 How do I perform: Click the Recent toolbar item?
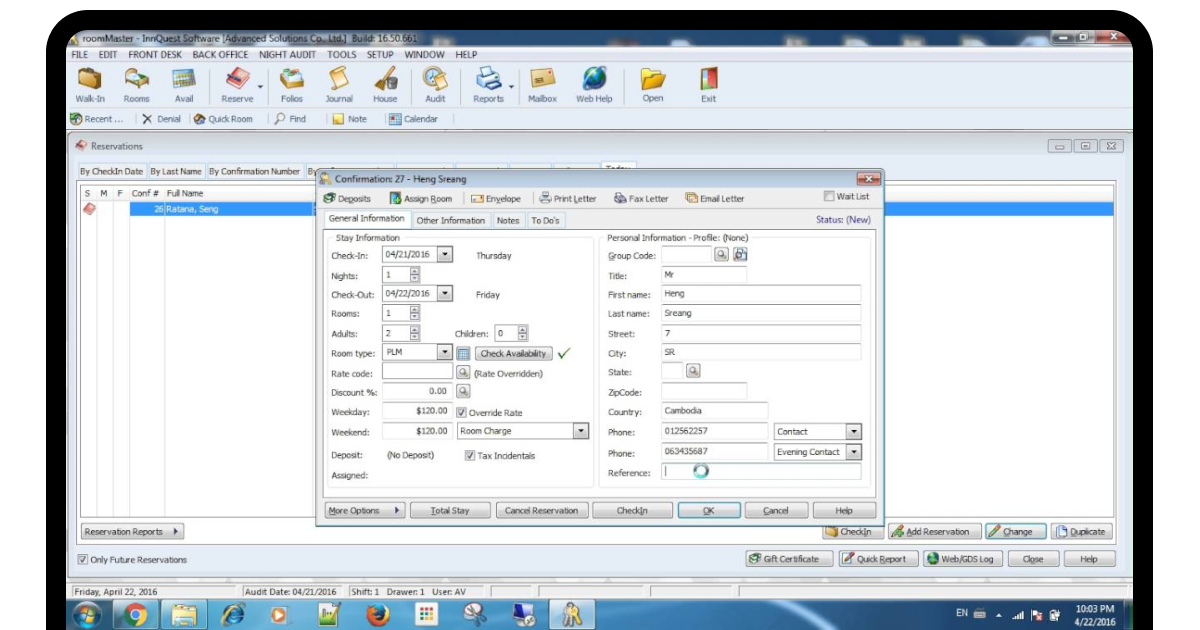click(97, 119)
